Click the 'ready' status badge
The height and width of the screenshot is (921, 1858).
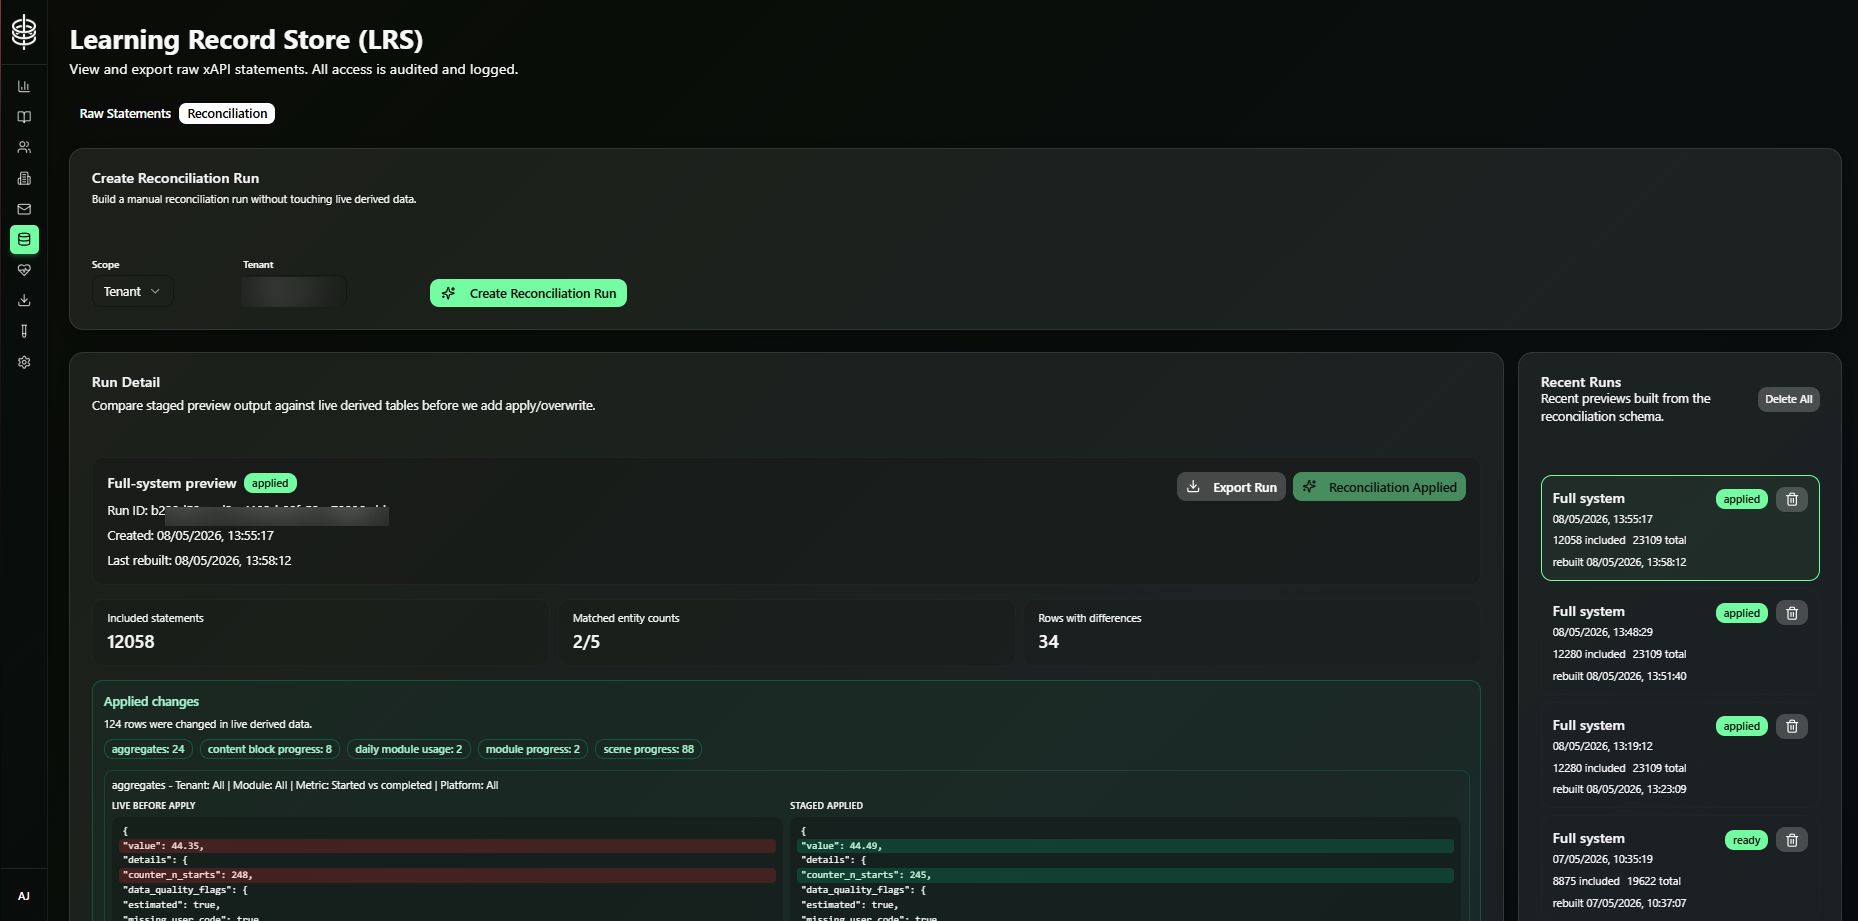(x=1746, y=840)
